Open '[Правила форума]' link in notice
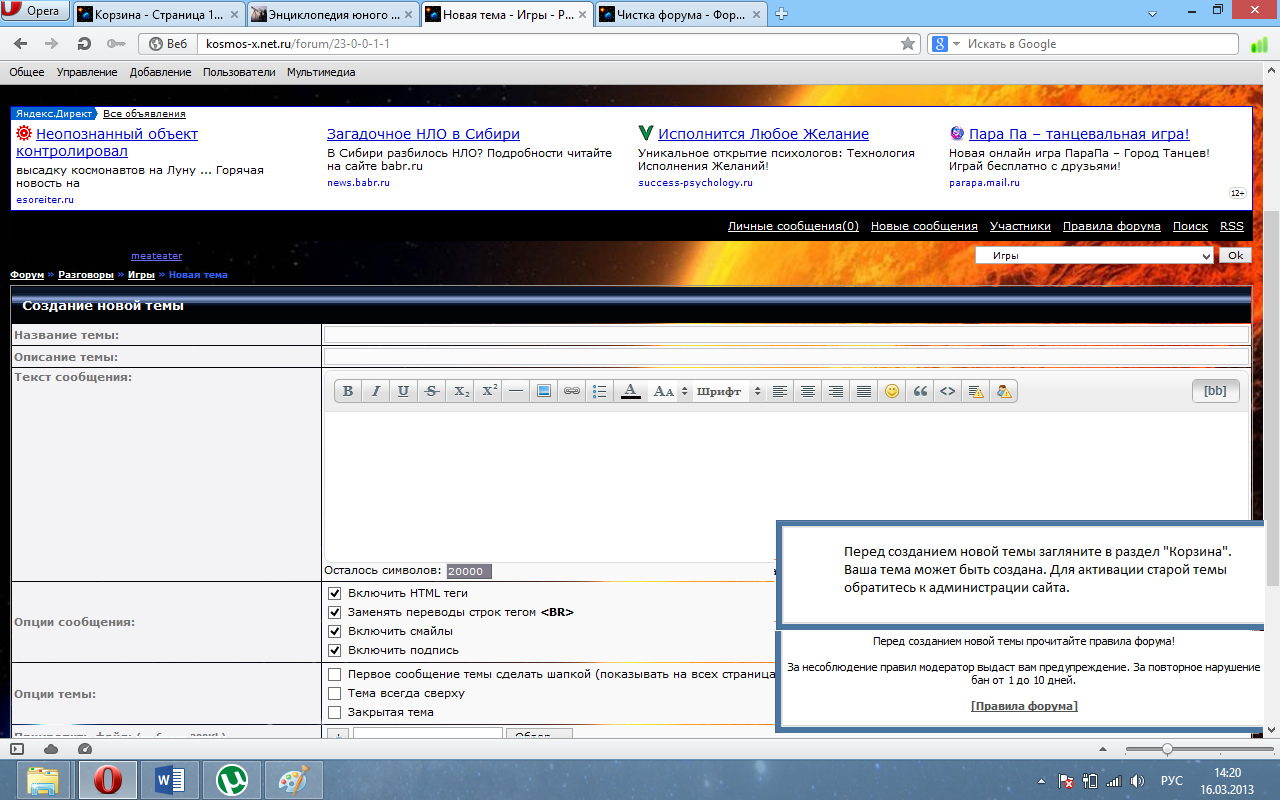 click(x=1024, y=706)
